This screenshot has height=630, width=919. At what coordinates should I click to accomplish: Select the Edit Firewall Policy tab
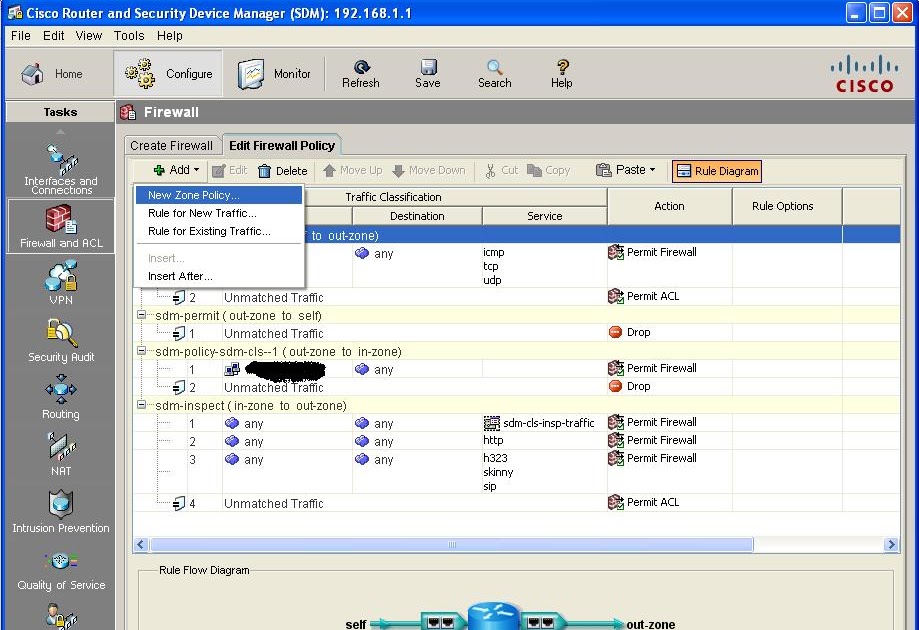coord(282,145)
